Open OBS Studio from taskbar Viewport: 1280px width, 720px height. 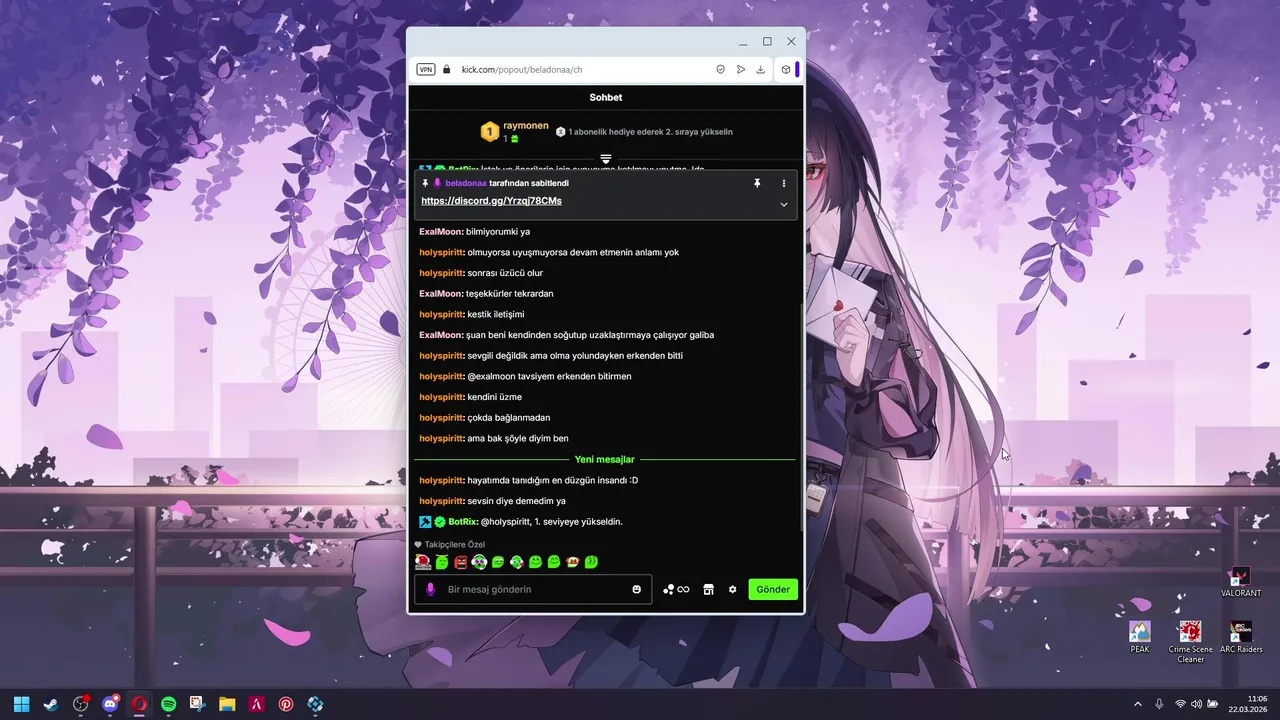(81, 704)
